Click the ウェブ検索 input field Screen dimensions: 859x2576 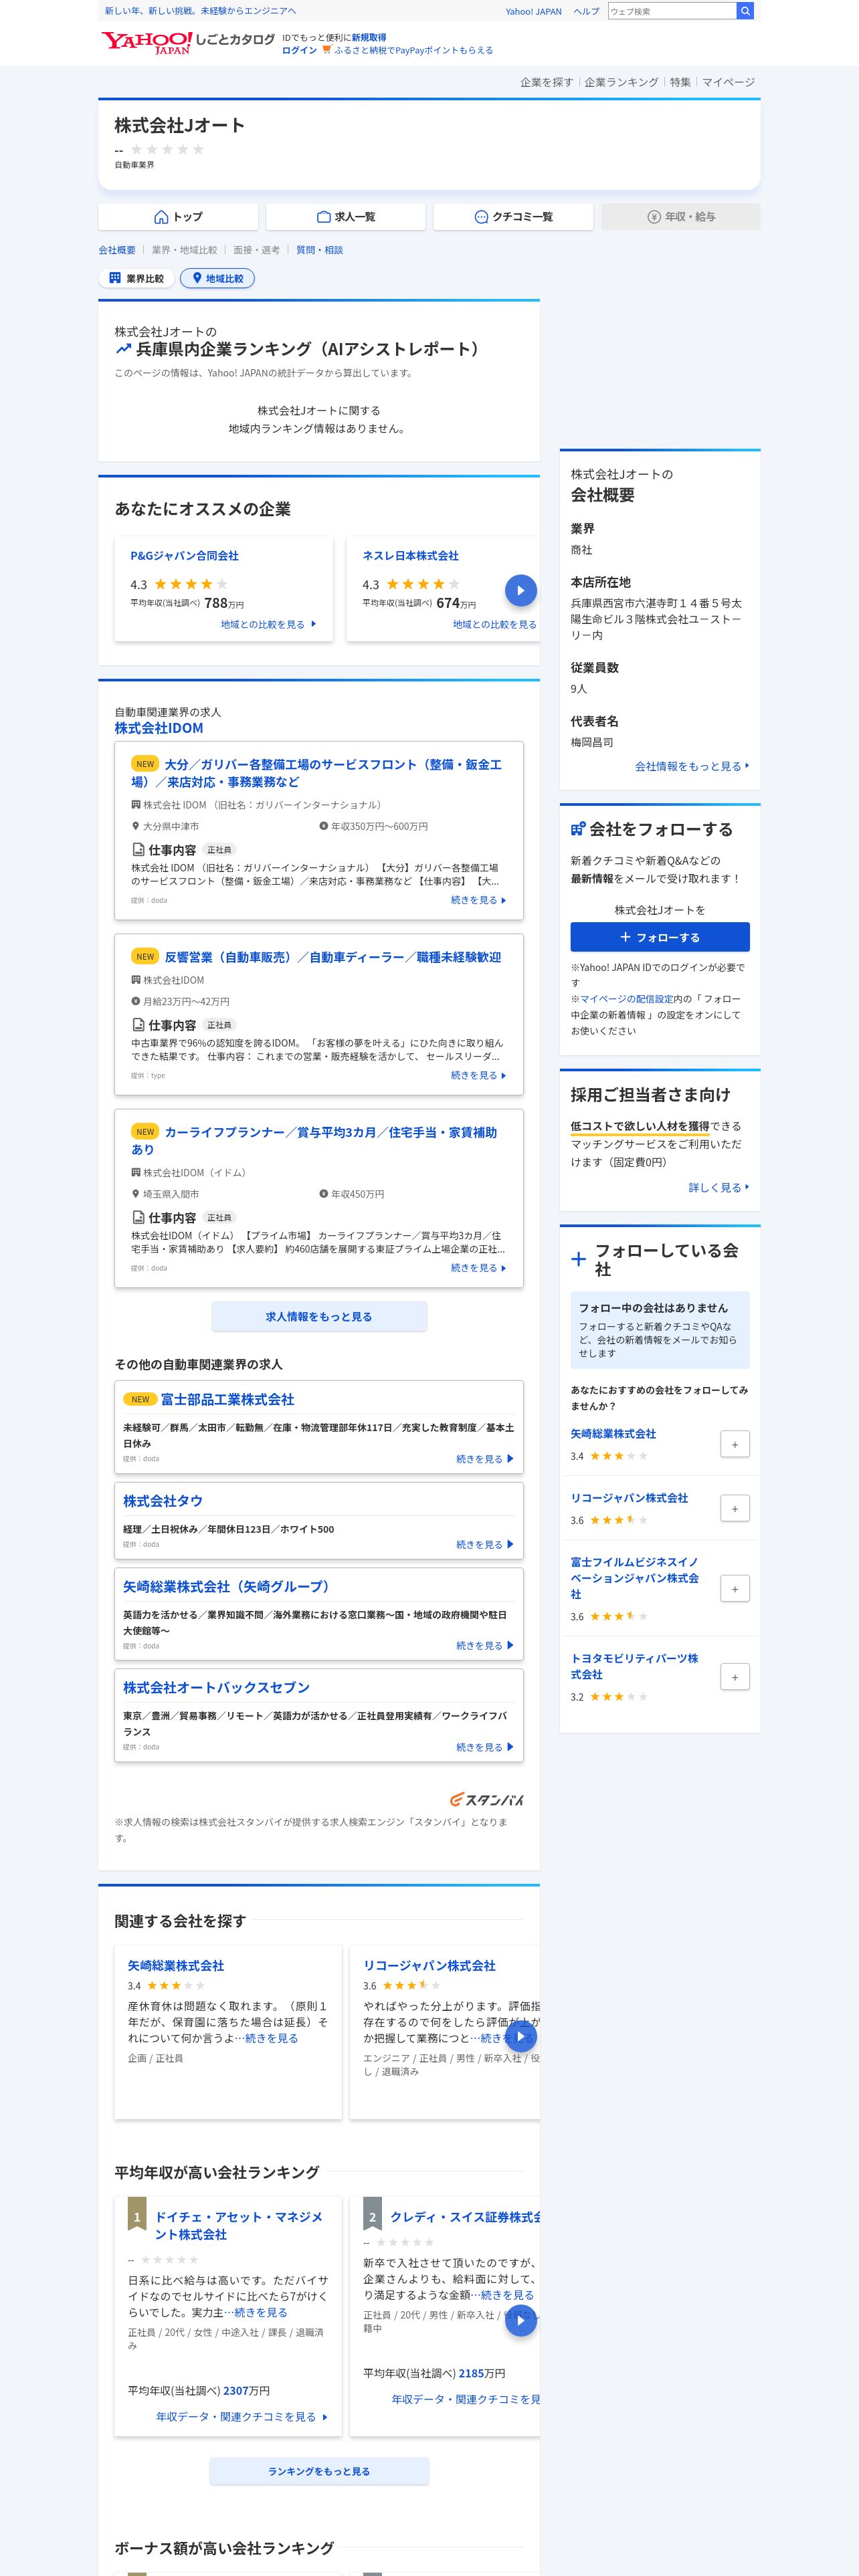point(672,11)
